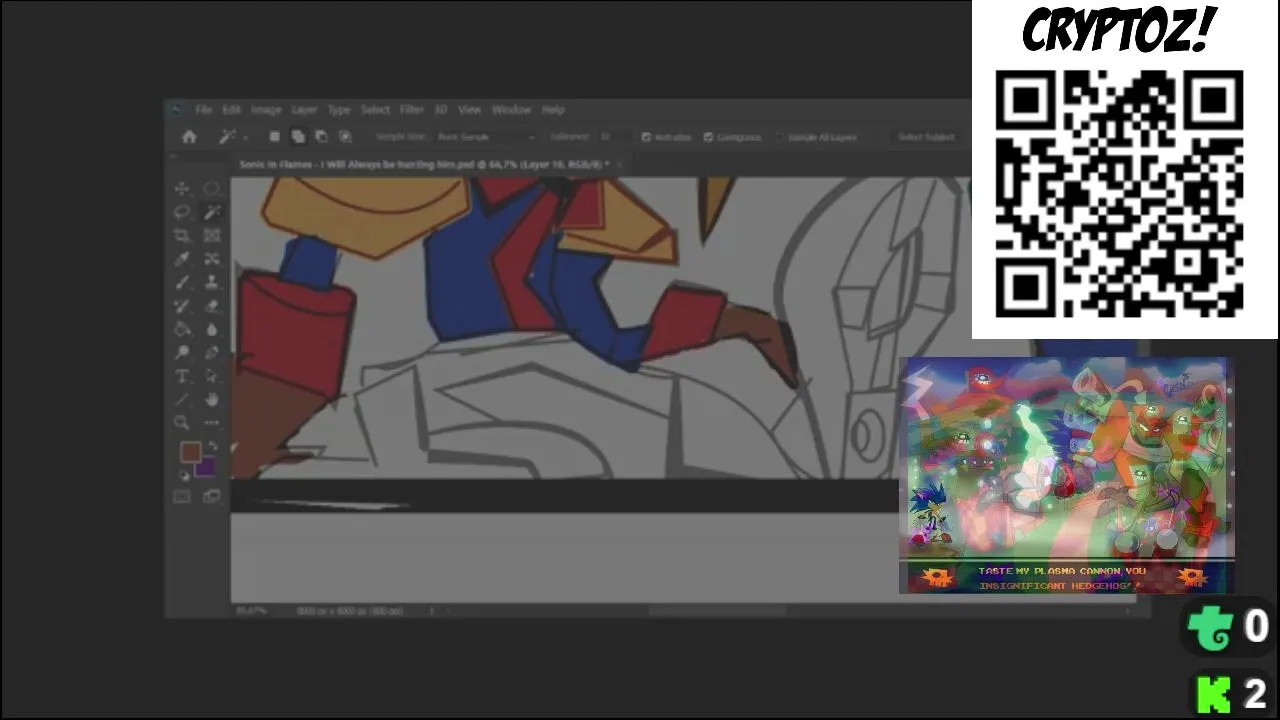Click the brown foreground color swatch
Screen dimensions: 1280x720
[x=190, y=453]
